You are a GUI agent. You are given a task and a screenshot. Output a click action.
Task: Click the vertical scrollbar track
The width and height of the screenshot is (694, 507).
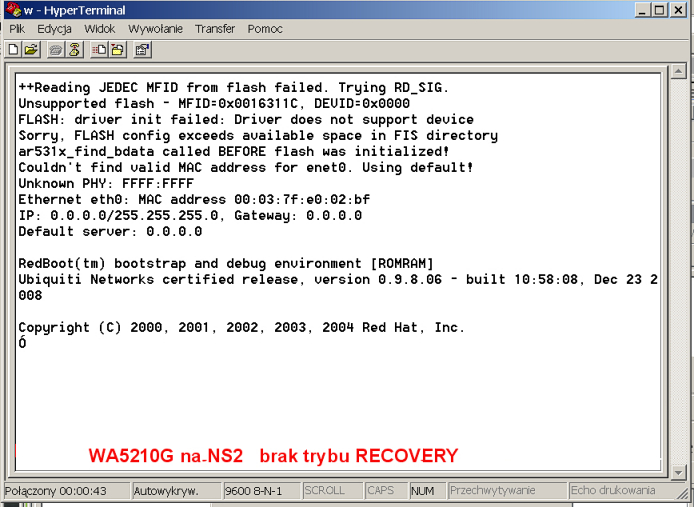point(678,271)
